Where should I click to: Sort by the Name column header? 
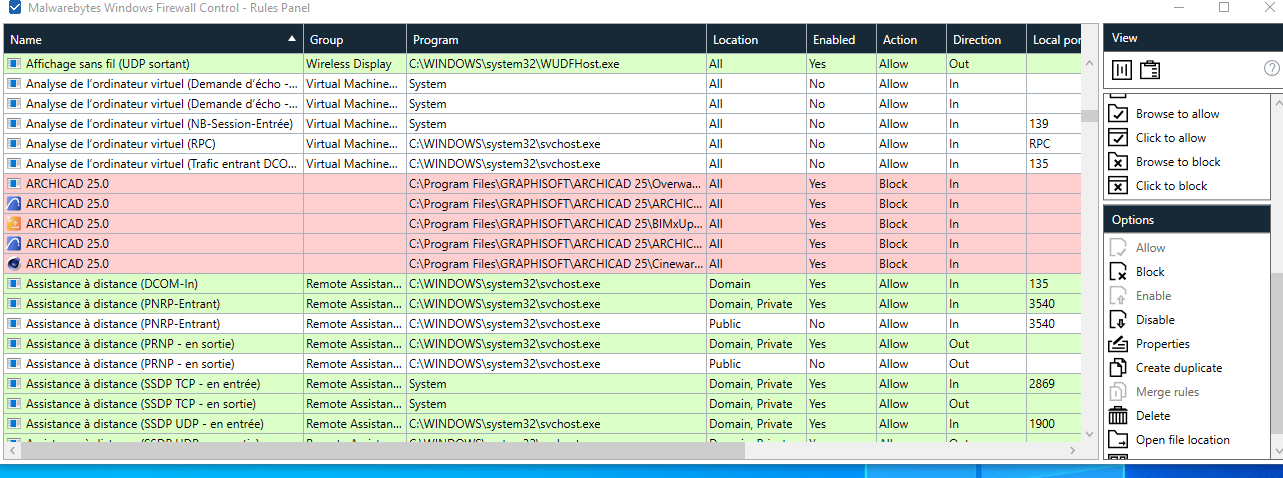(152, 40)
